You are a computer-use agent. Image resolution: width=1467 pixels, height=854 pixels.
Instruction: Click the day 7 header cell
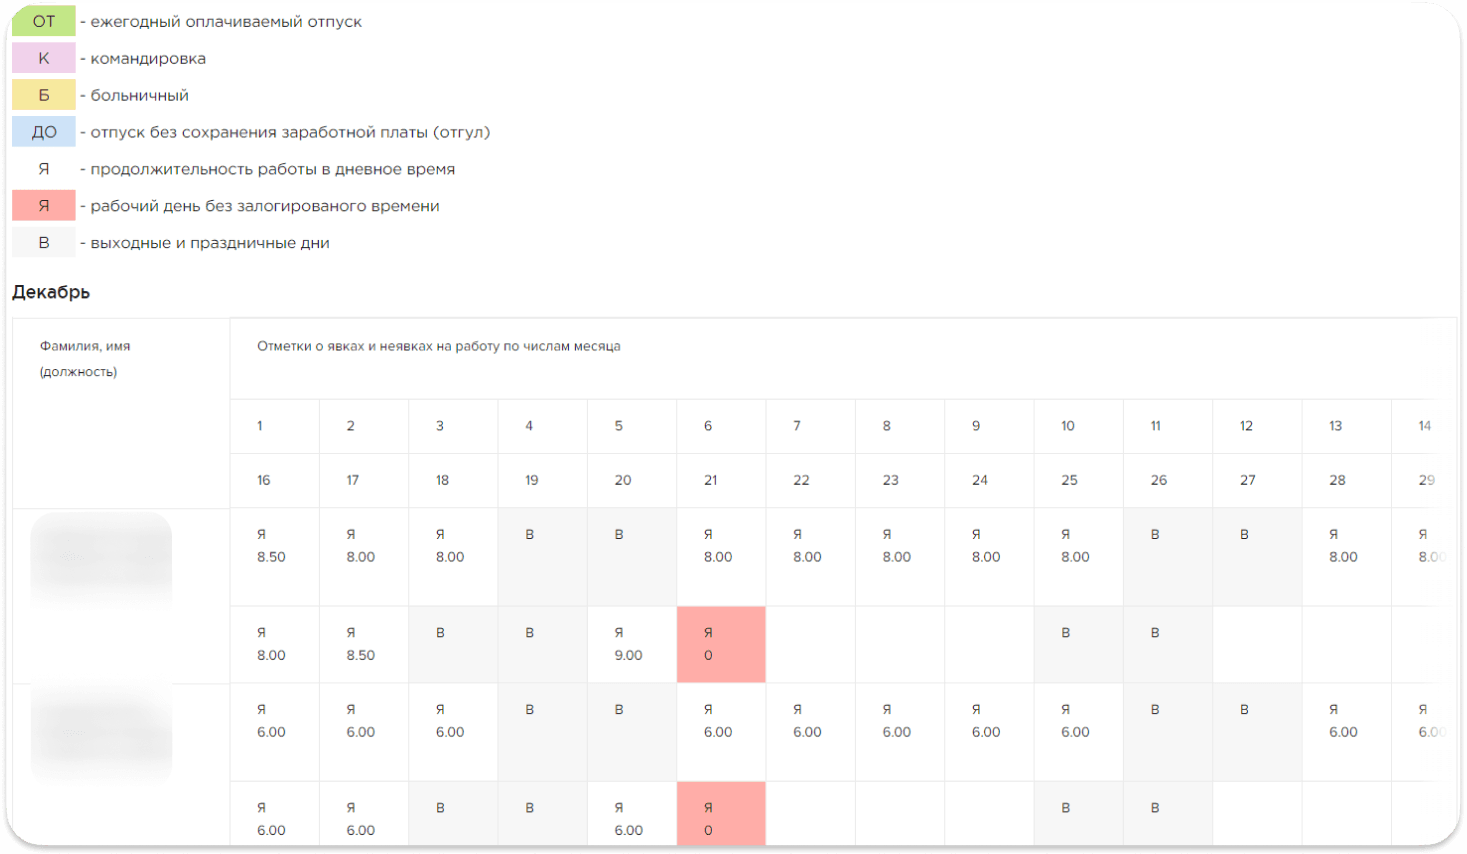(x=797, y=426)
